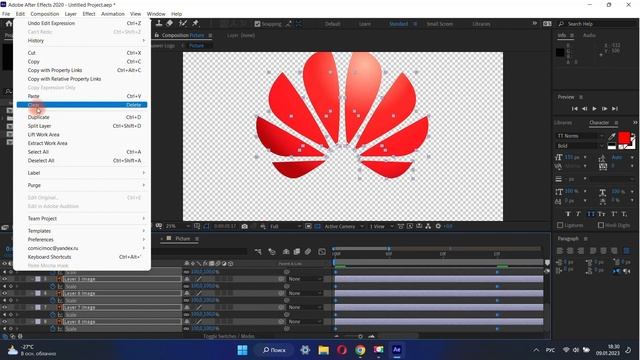Select the Learn workspace
This screenshot has height=360, width=640.
(364, 24)
